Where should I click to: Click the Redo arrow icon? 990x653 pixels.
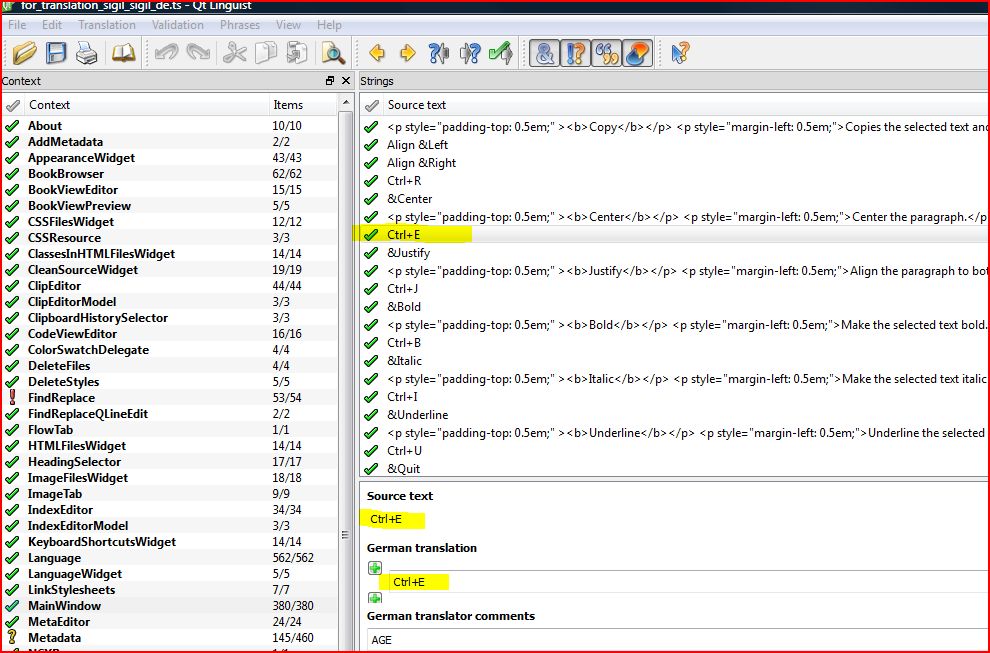(x=198, y=53)
